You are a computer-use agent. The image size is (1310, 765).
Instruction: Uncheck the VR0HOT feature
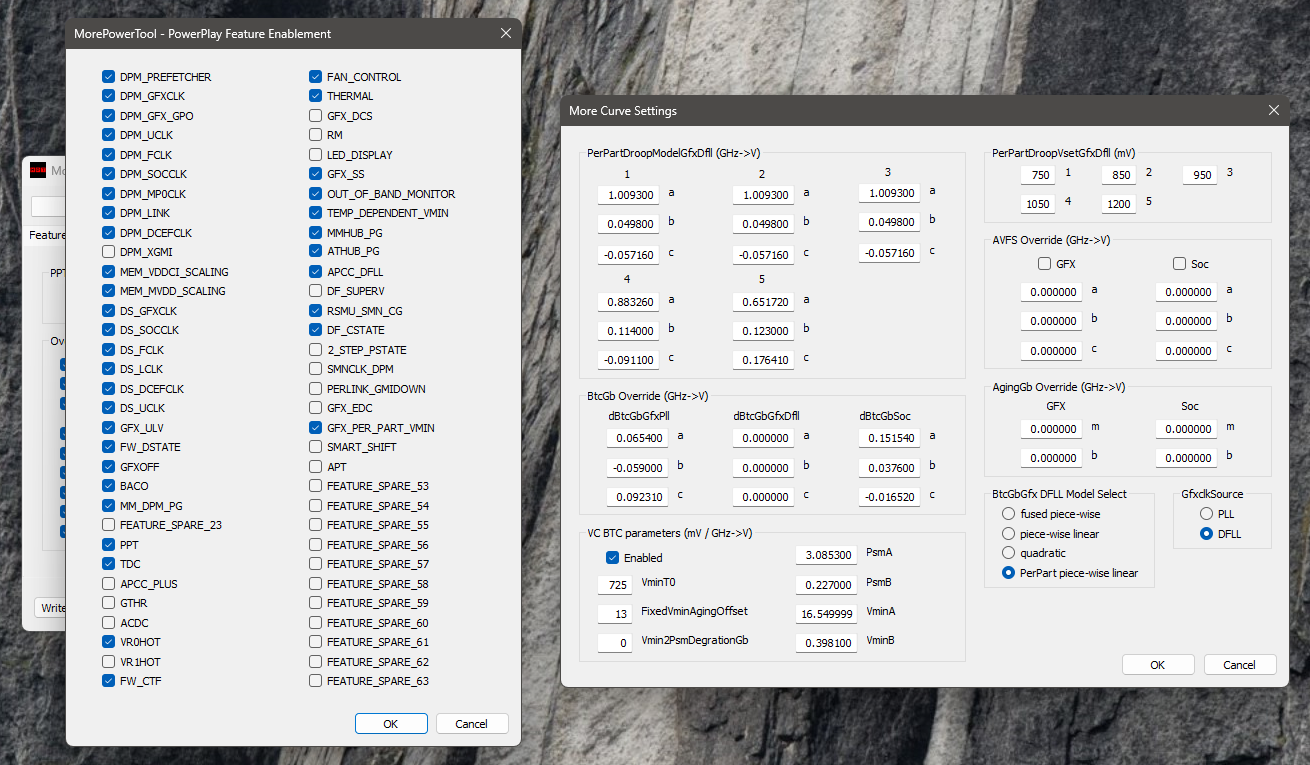point(108,642)
